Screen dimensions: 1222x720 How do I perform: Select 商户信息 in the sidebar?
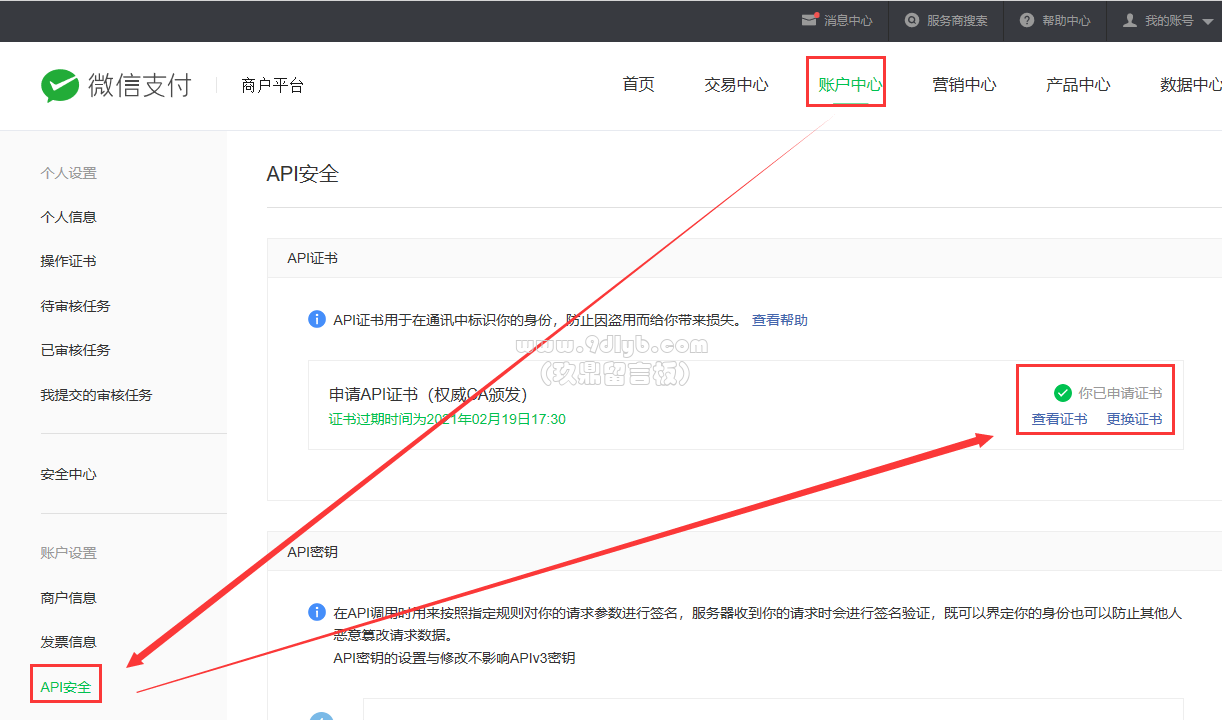(68, 598)
